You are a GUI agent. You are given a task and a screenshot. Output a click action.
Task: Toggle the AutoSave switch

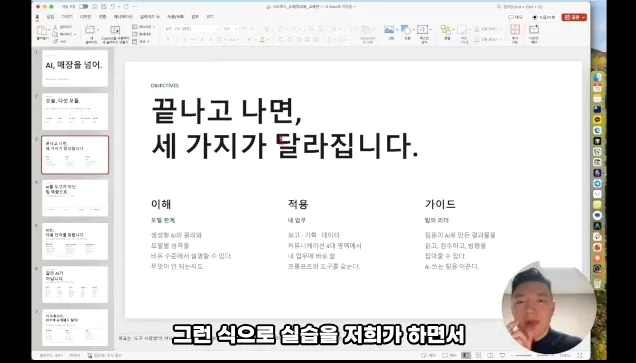tap(84, 6)
